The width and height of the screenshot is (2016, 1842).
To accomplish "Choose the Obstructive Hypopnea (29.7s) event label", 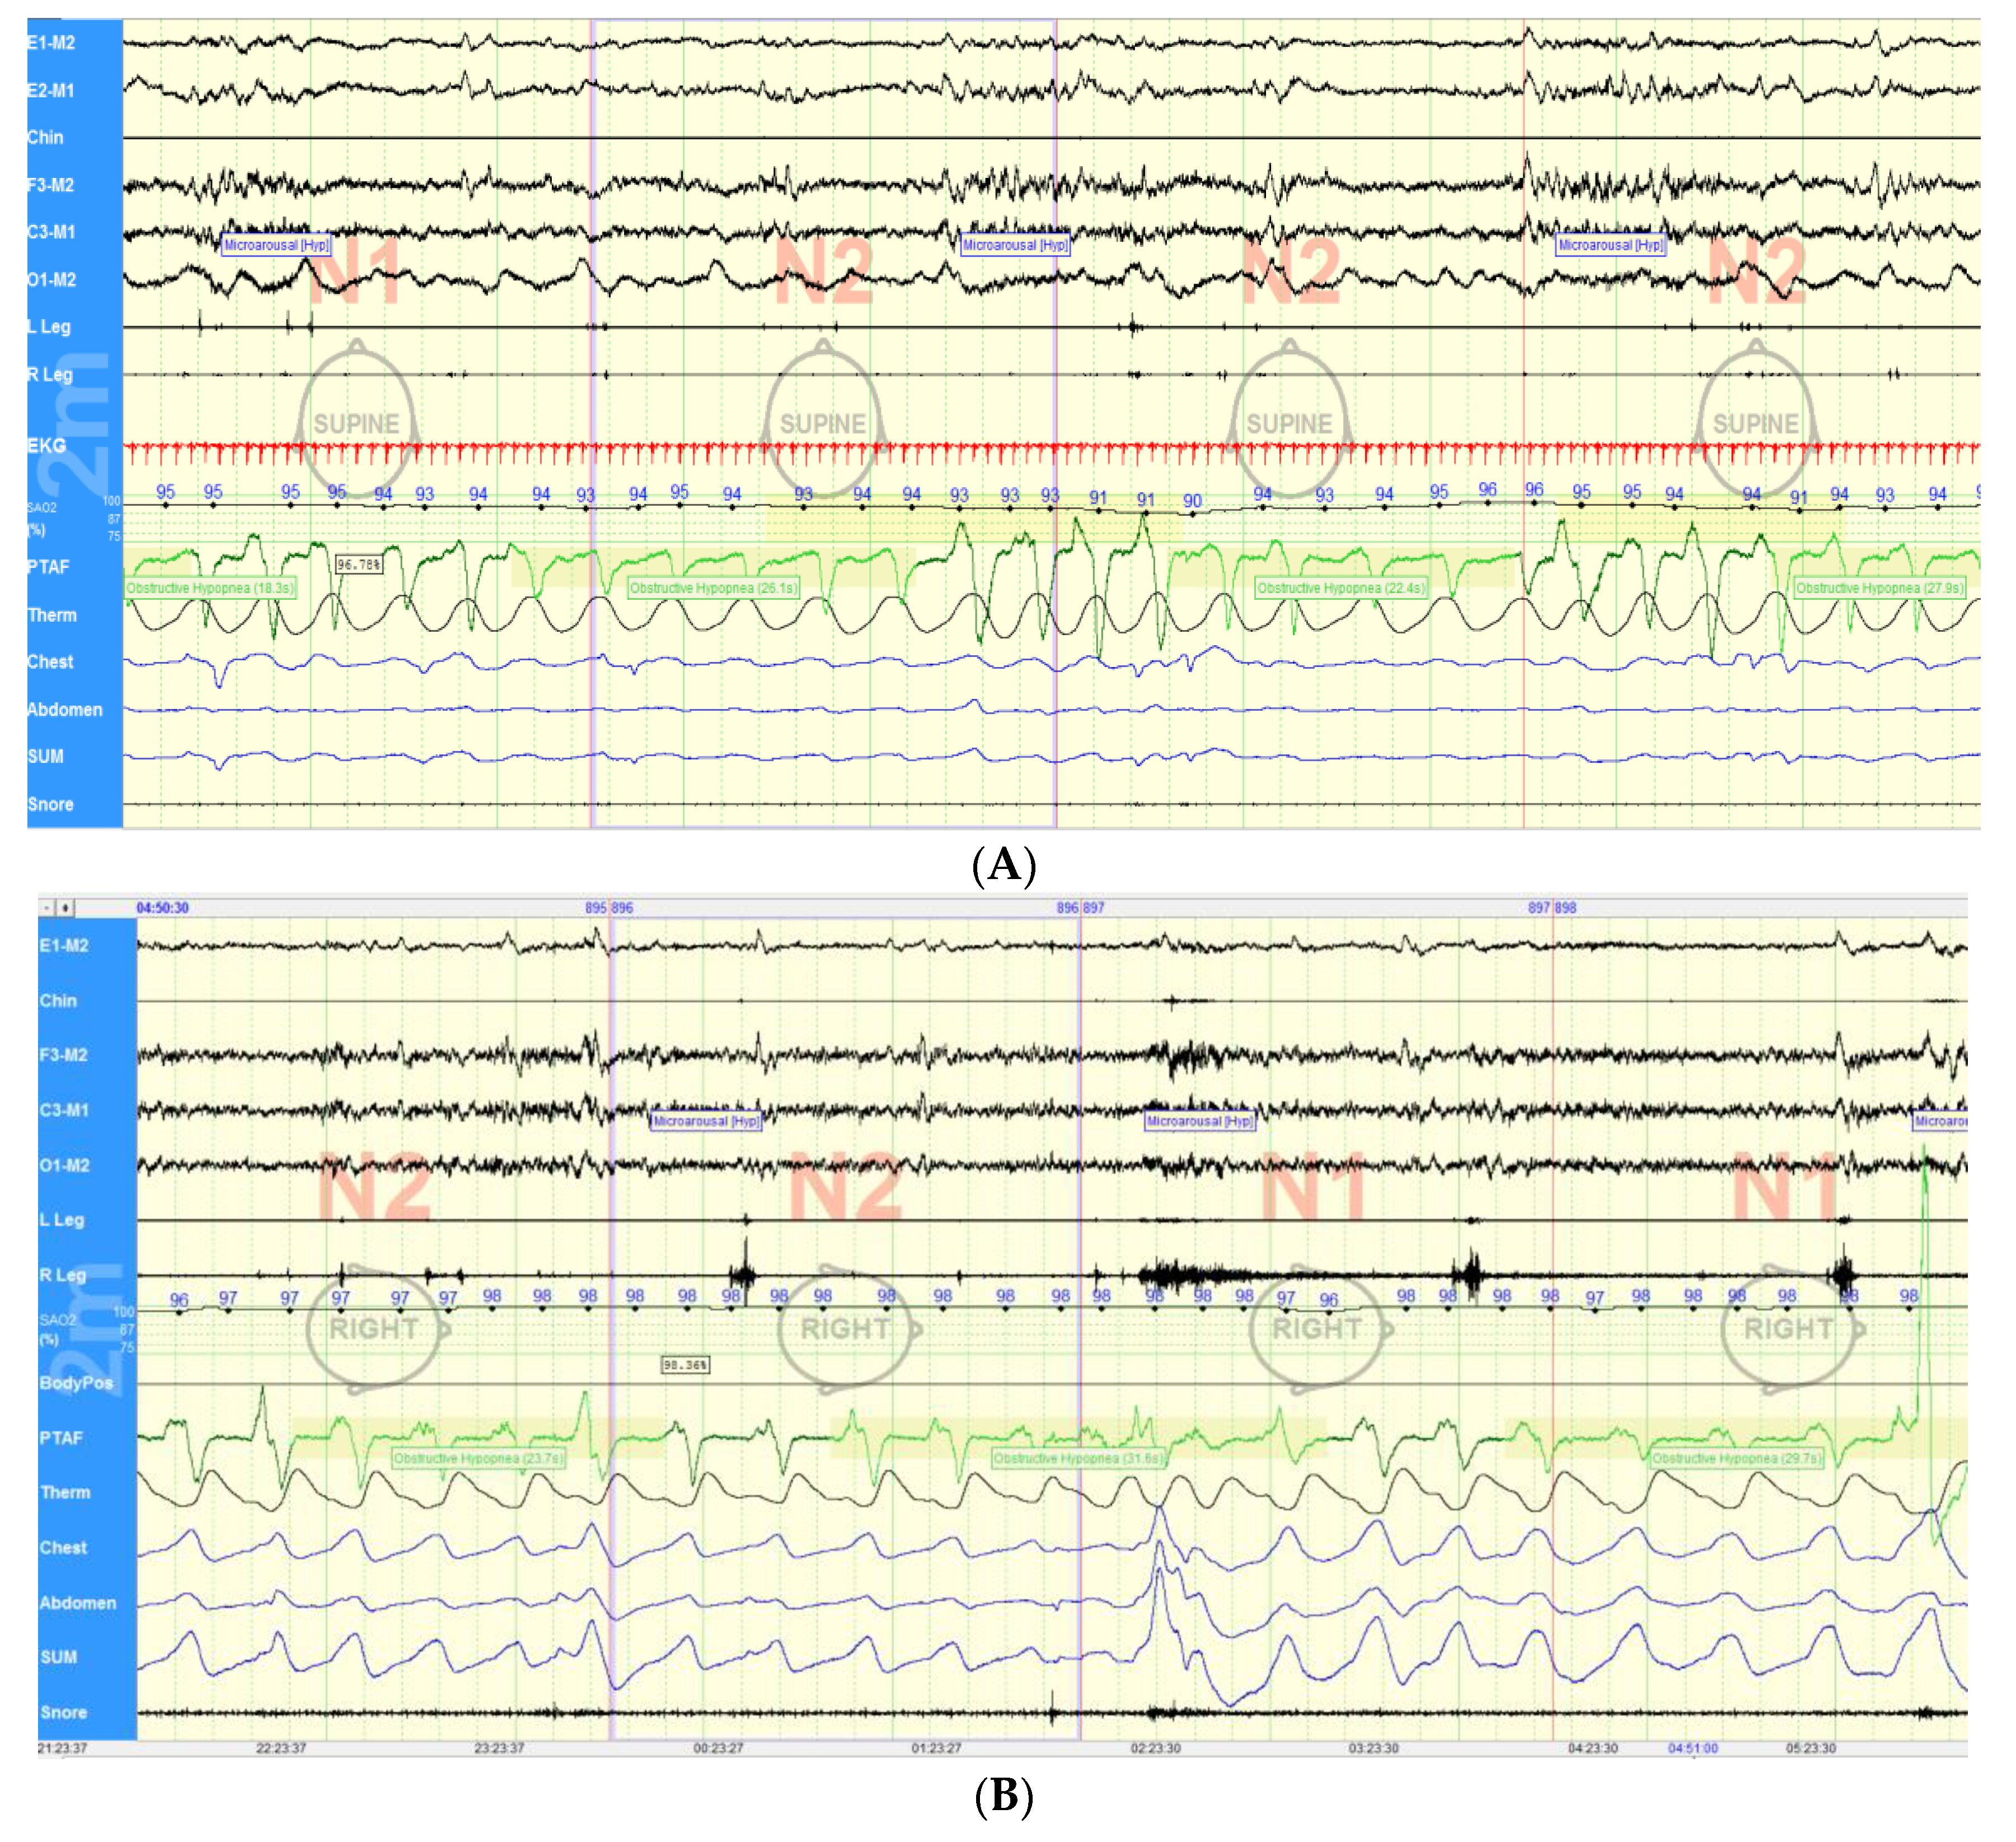I will (x=1736, y=1458).
